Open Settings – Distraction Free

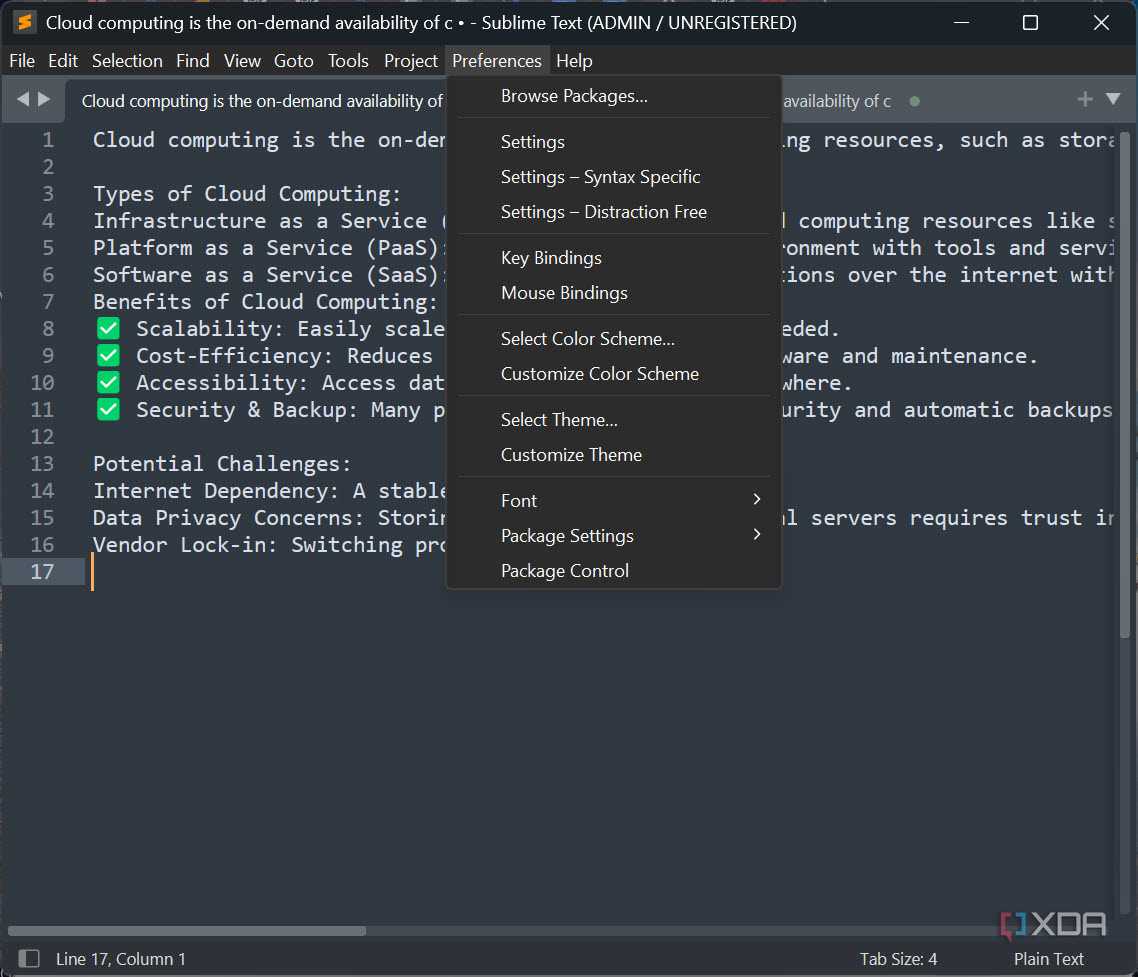613,211
